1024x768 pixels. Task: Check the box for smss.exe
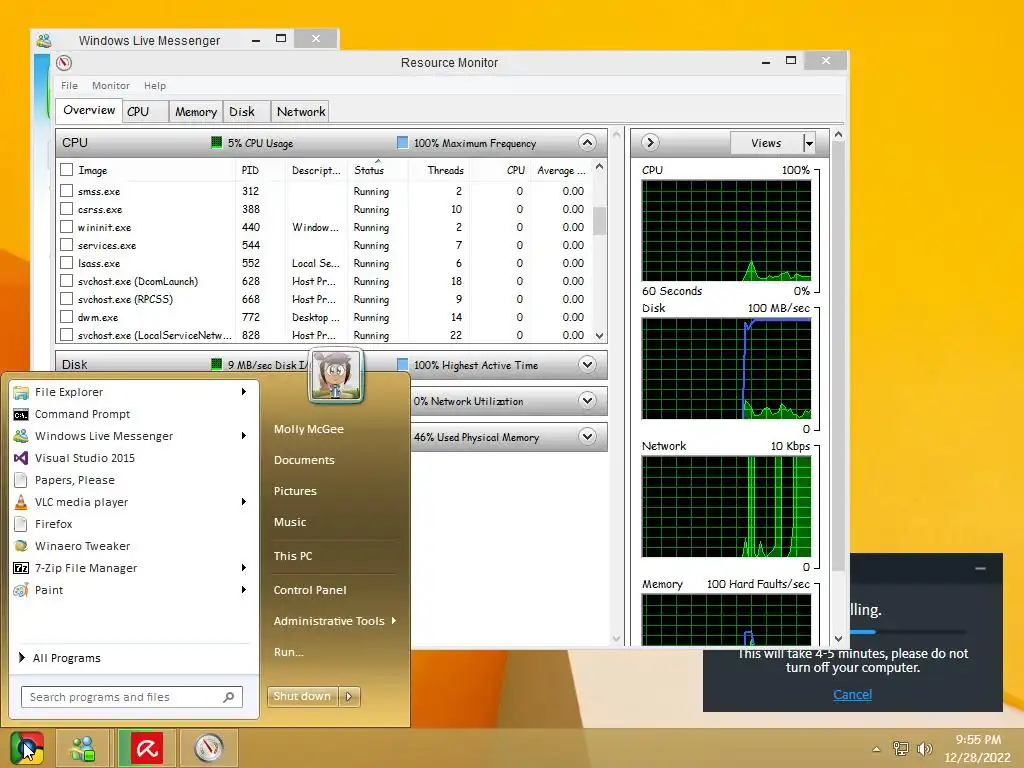(x=66, y=191)
